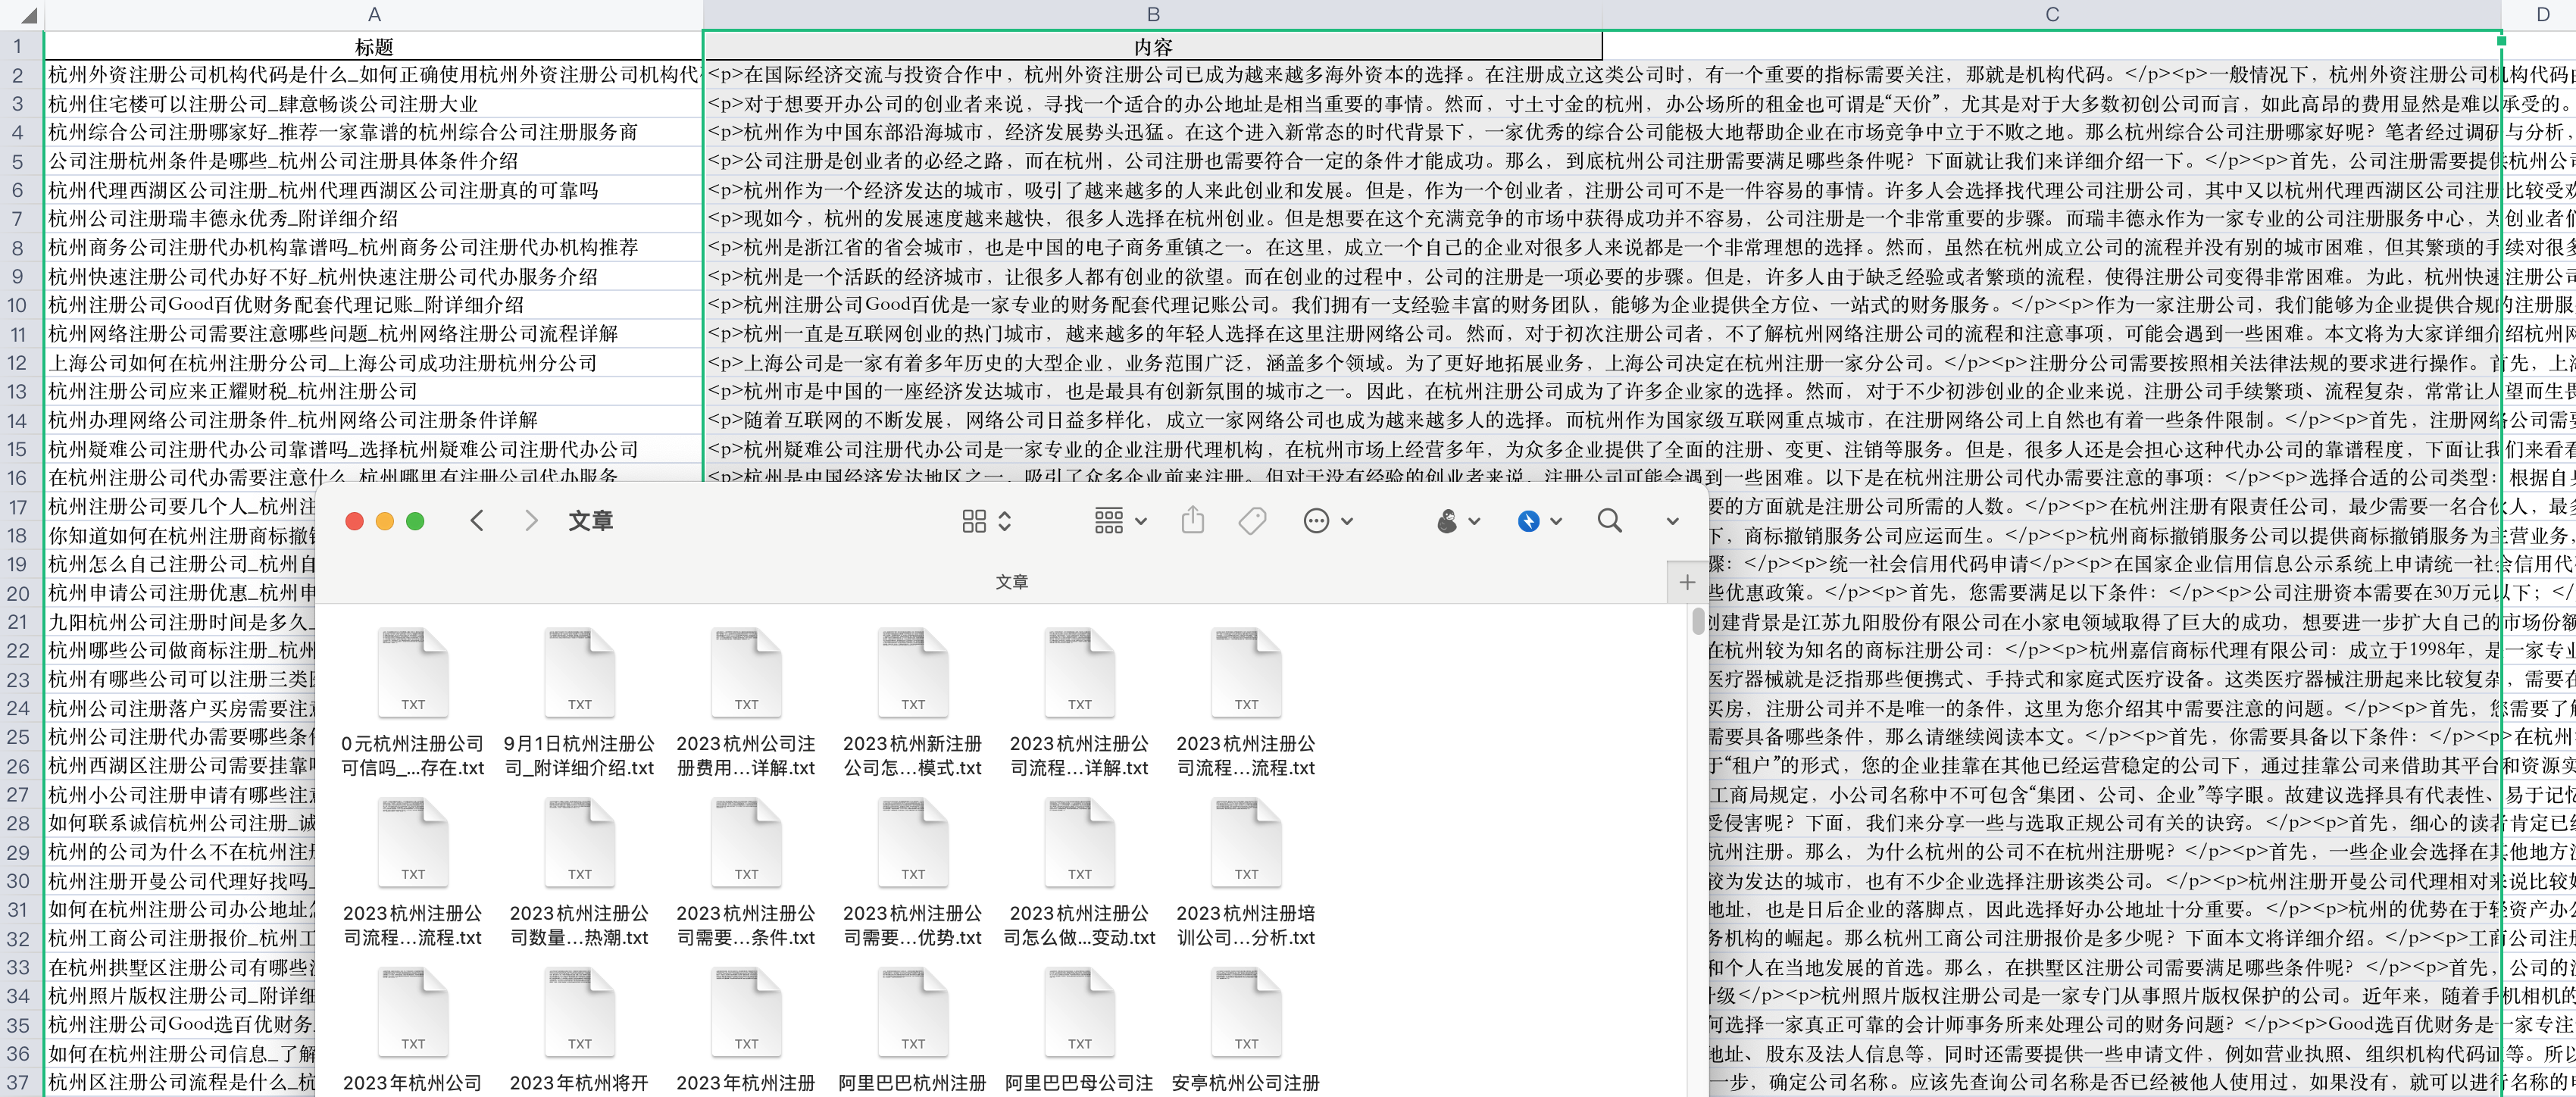Select the tag icon in the toolbar
Image resolution: width=2576 pixels, height=1097 pixels.
[1252, 520]
